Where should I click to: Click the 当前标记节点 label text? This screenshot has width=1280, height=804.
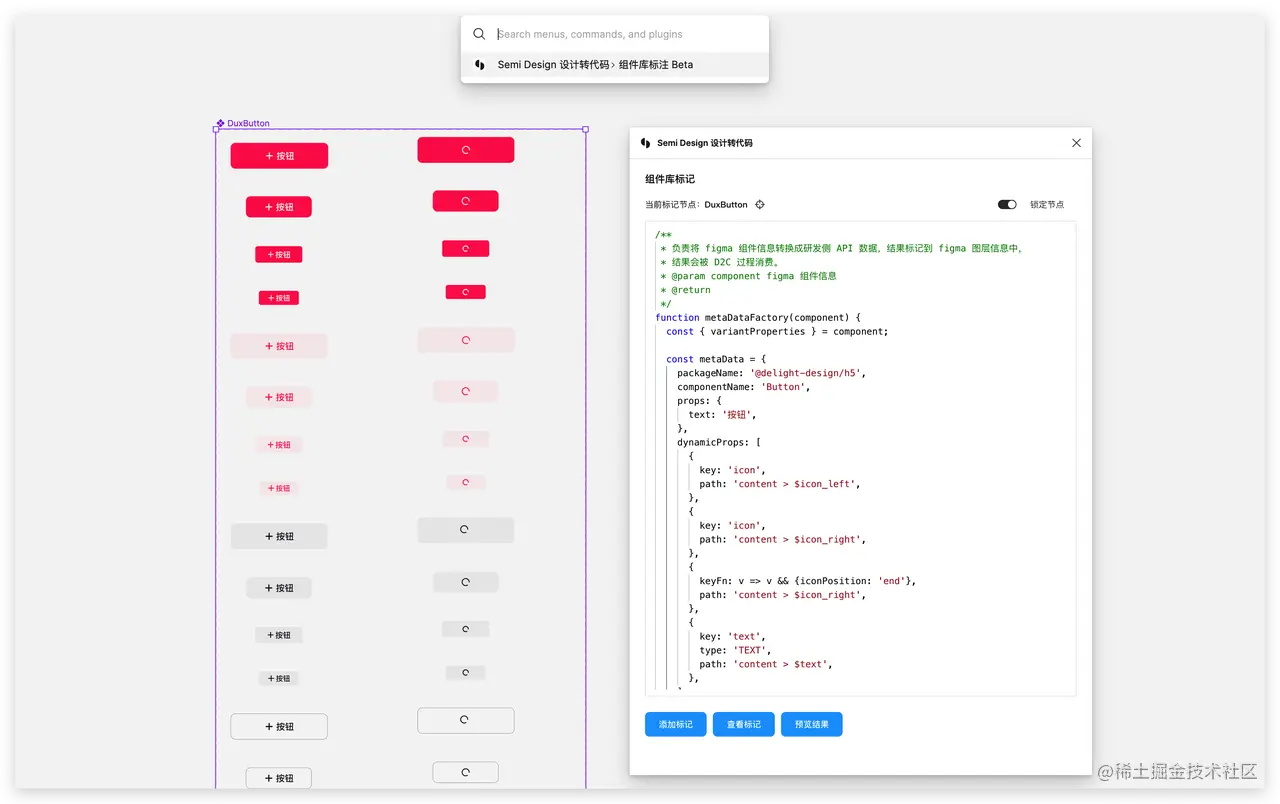(672, 205)
